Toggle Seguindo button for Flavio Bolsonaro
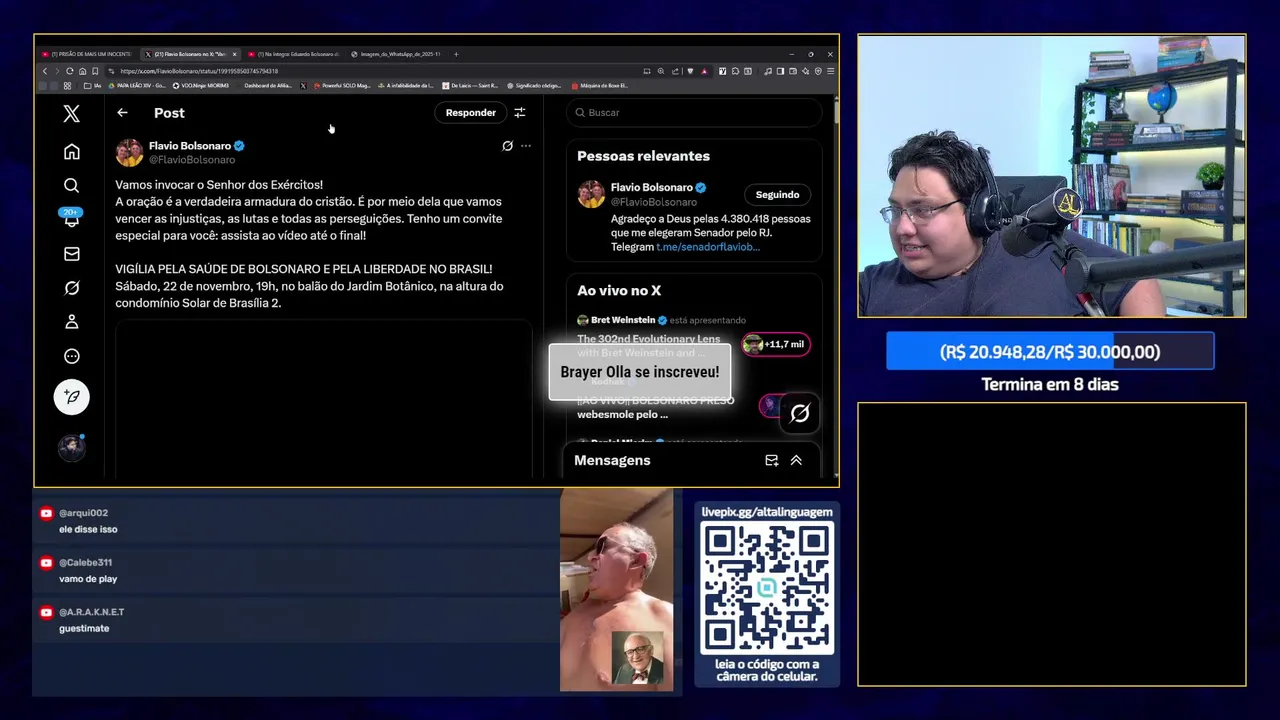The height and width of the screenshot is (720, 1280). pyautogui.click(x=777, y=195)
